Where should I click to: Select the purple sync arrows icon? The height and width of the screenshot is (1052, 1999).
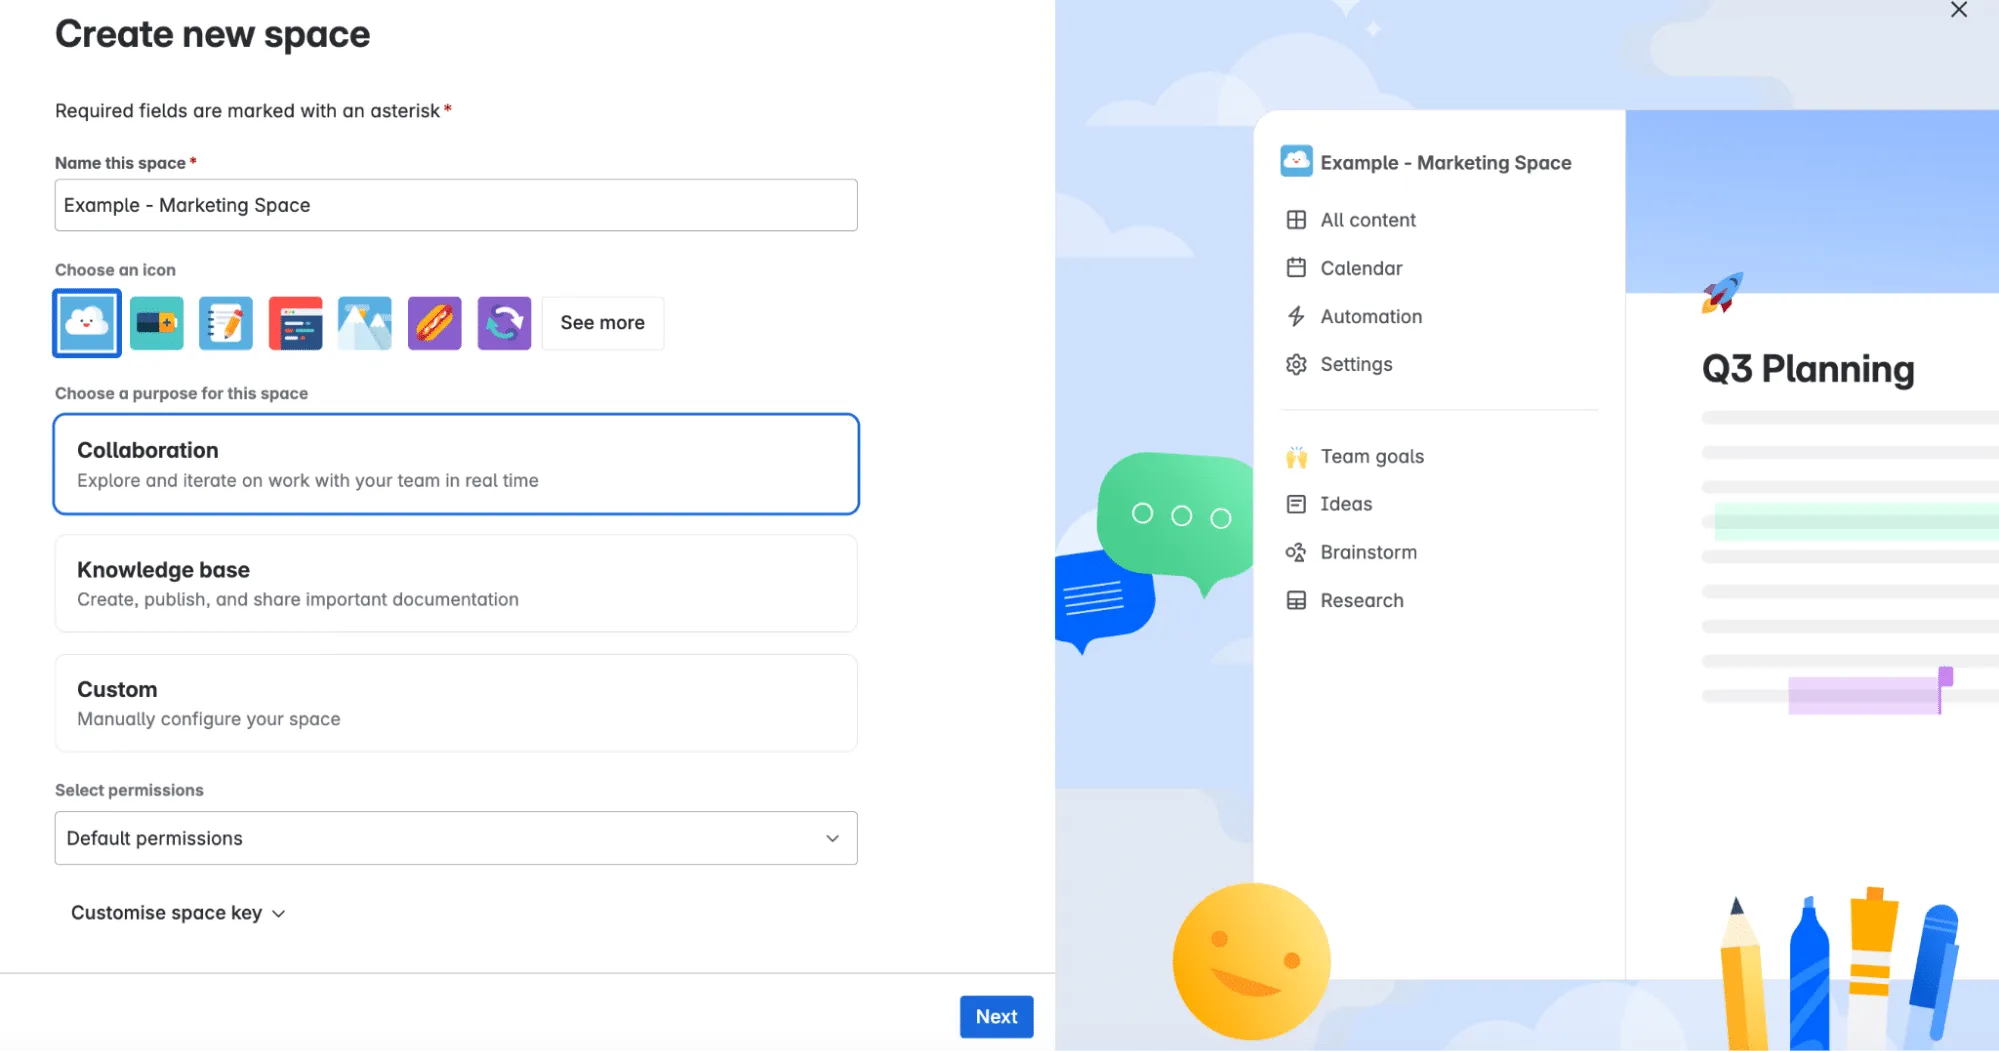coord(504,323)
